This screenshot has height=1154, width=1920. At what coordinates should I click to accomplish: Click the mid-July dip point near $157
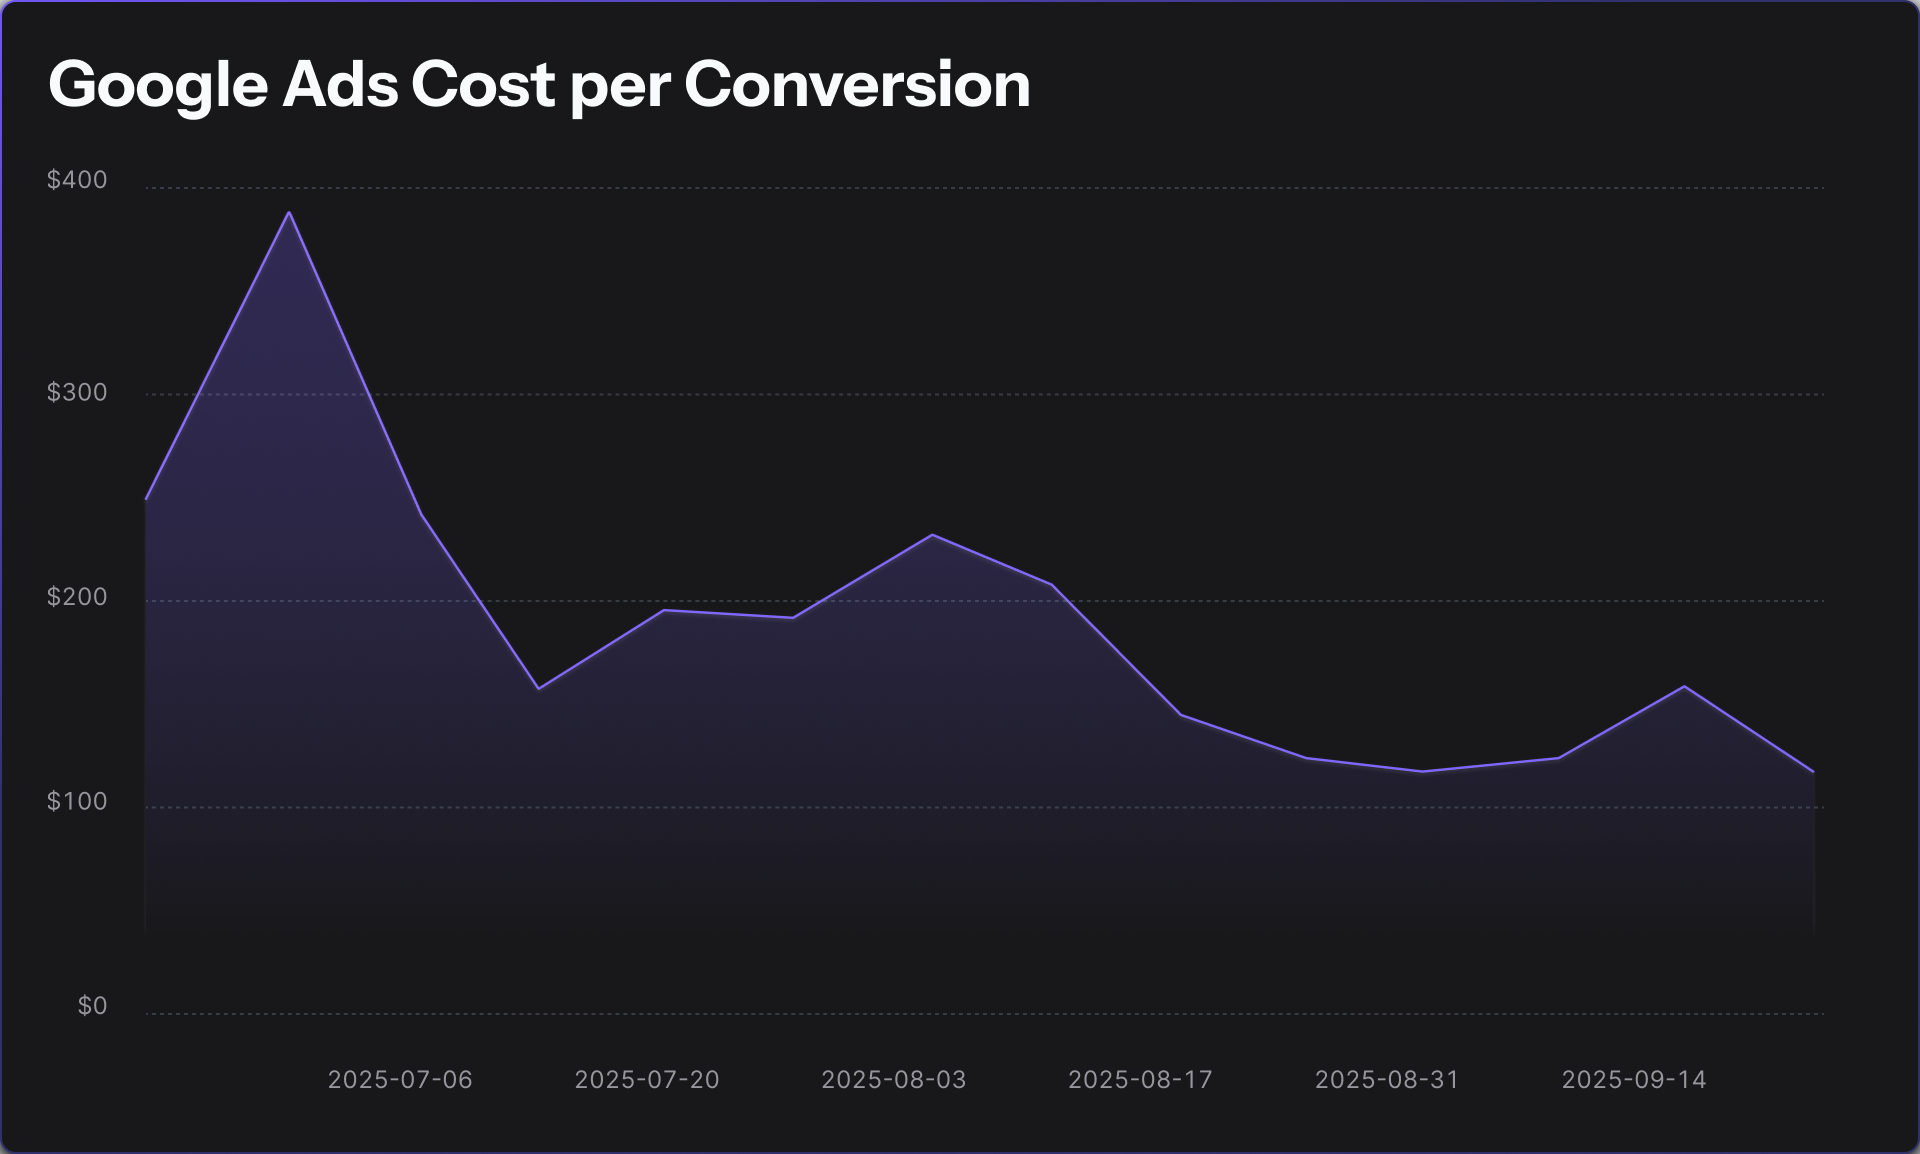pos(538,688)
